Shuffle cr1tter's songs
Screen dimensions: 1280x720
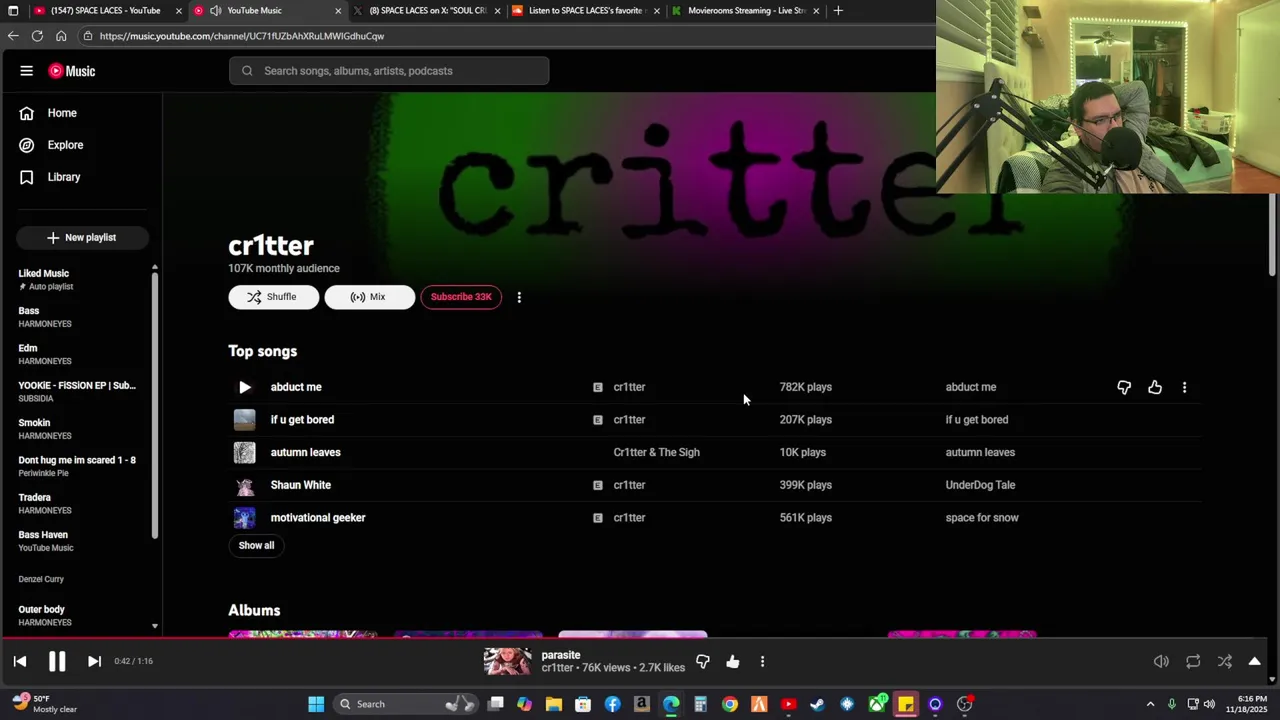pyautogui.click(x=273, y=297)
